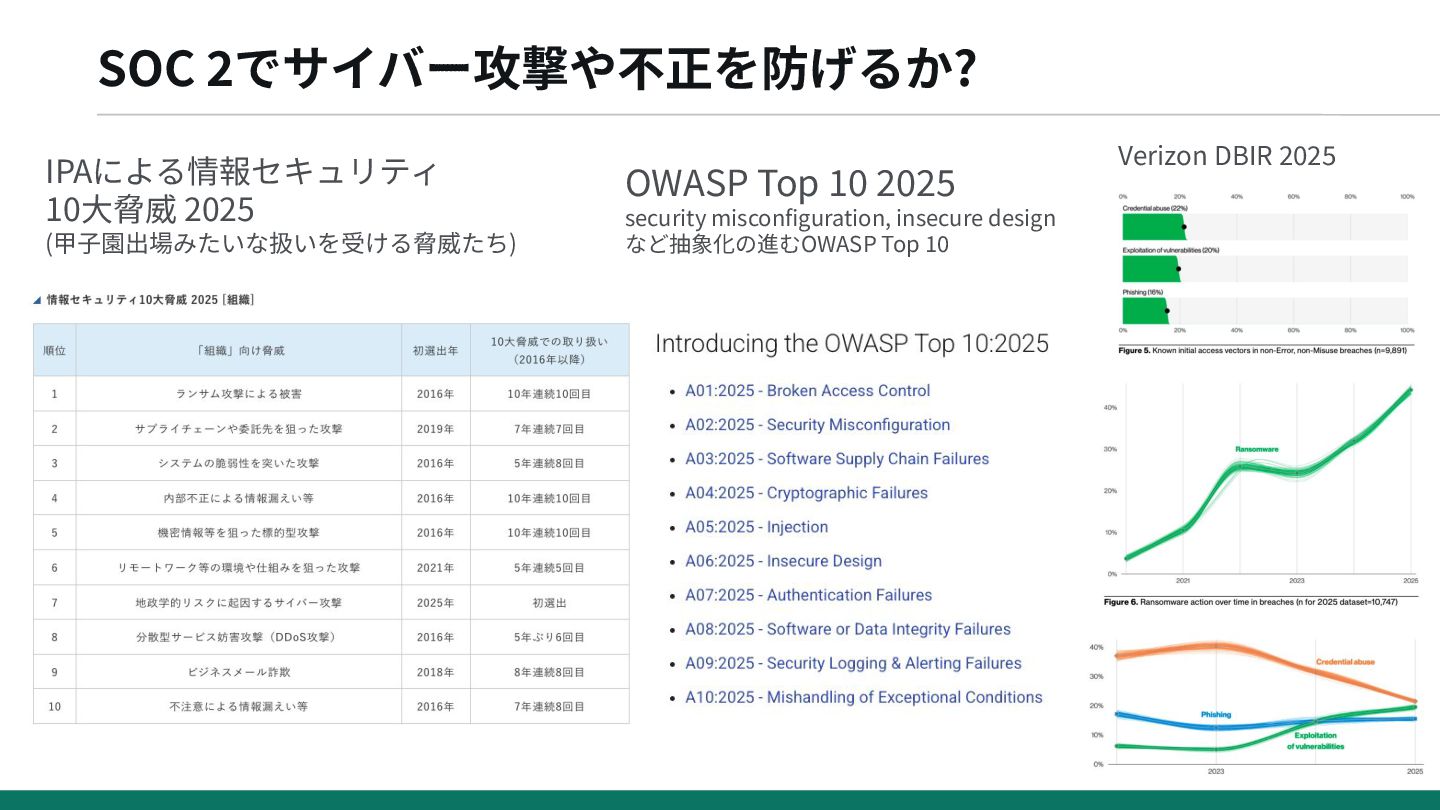Image resolution: width=1440 pixels, height=810 pixels.
Task: Select the 2025年 cell in the table
Action: coord(436,602)
